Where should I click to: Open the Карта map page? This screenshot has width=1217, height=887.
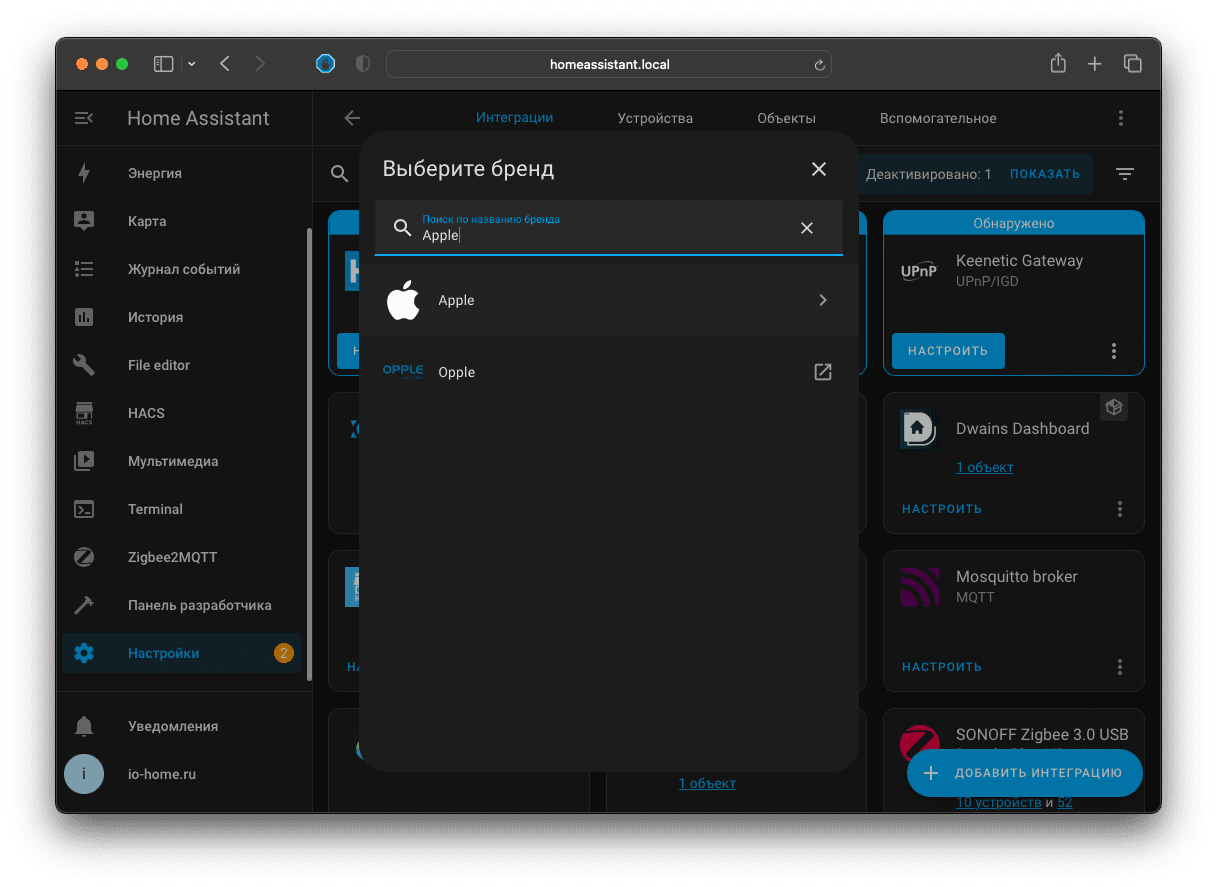pos(181,221)
